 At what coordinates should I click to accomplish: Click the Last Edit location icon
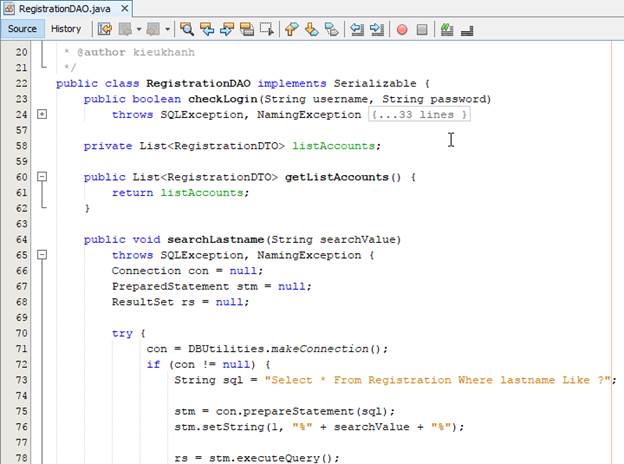pyautogui.click(x=105, y=29)
